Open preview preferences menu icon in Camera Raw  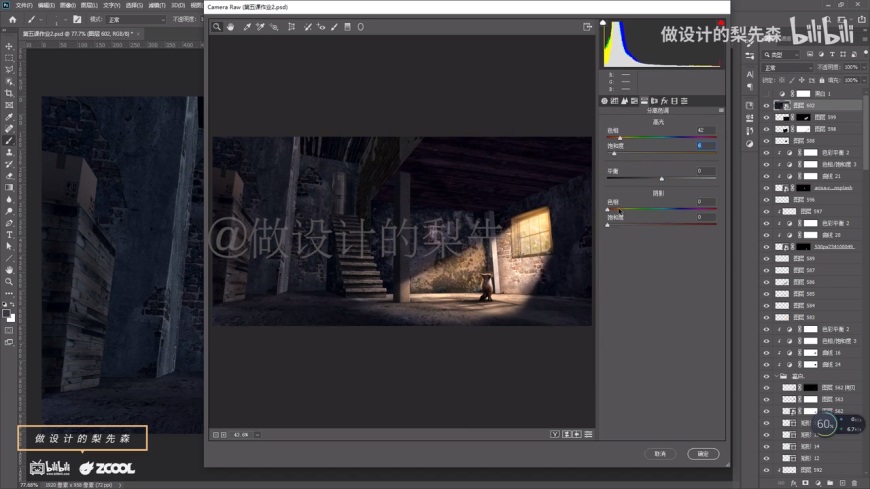588,434
